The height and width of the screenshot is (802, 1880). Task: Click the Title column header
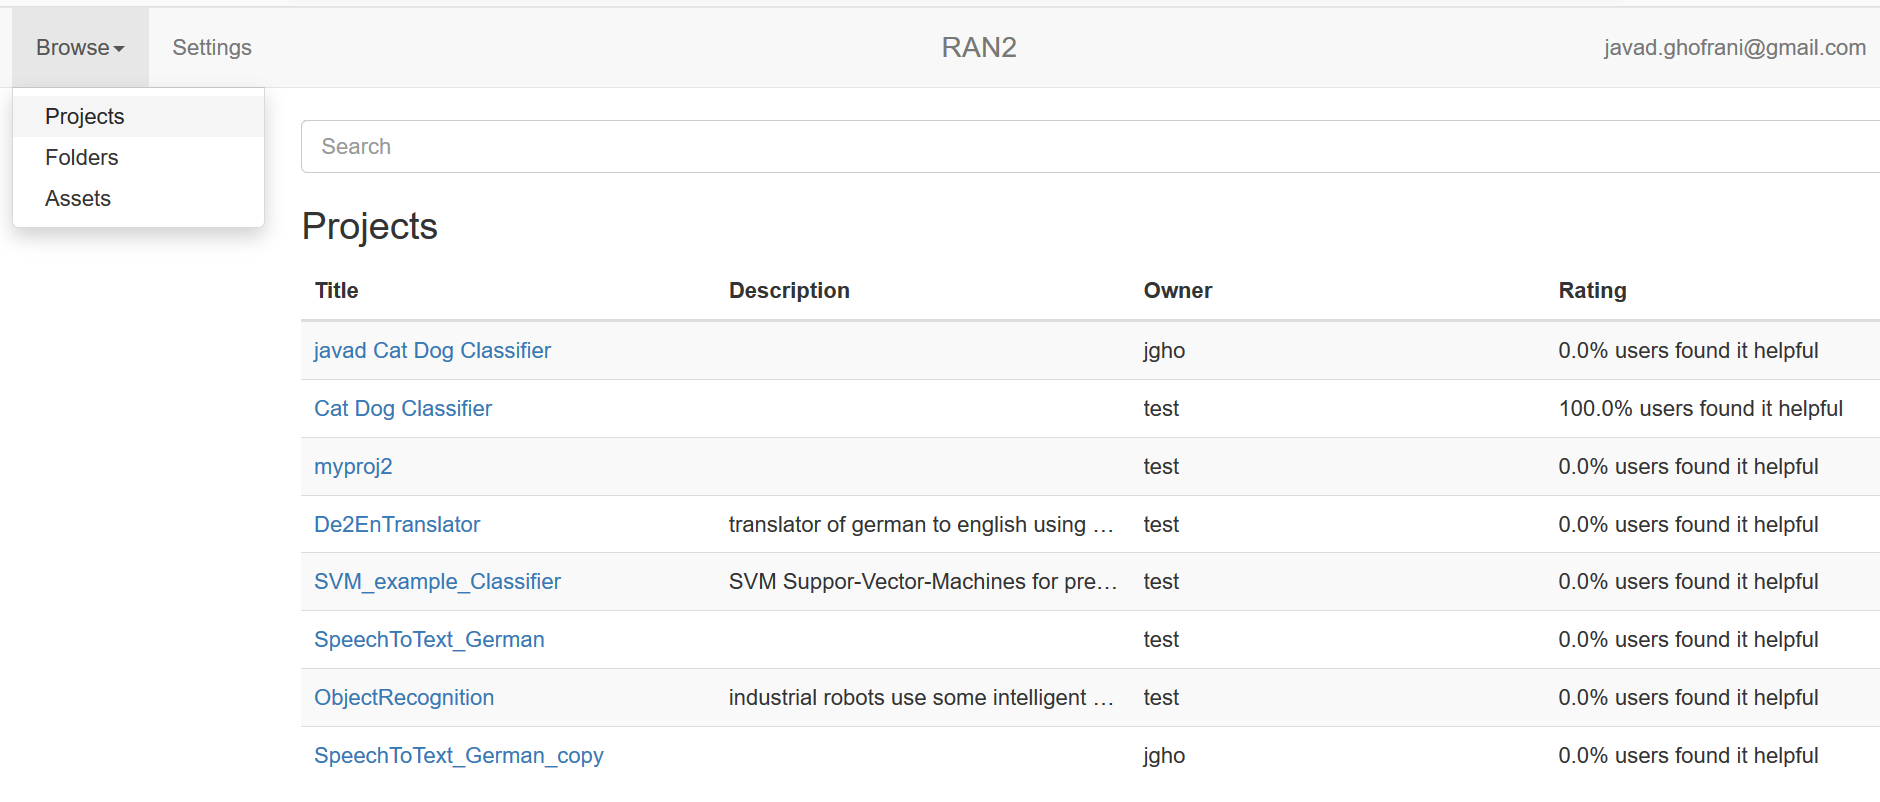336,291
